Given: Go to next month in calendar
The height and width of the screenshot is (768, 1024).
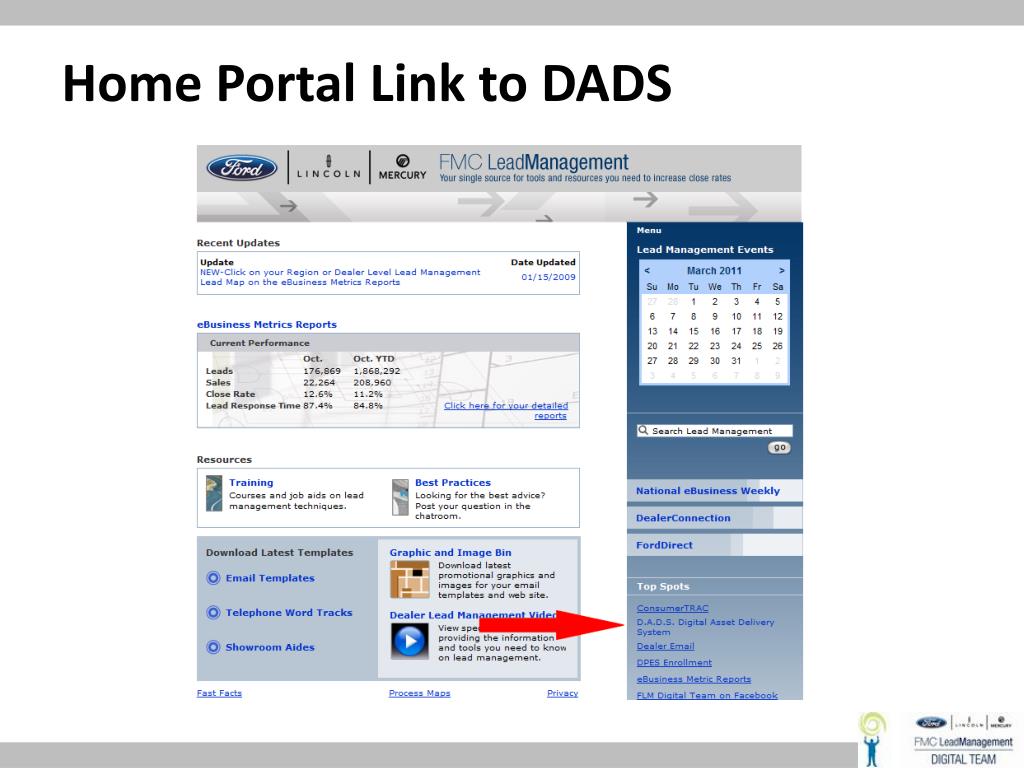Looking at the screenshot, I should (x=782, y=270).
